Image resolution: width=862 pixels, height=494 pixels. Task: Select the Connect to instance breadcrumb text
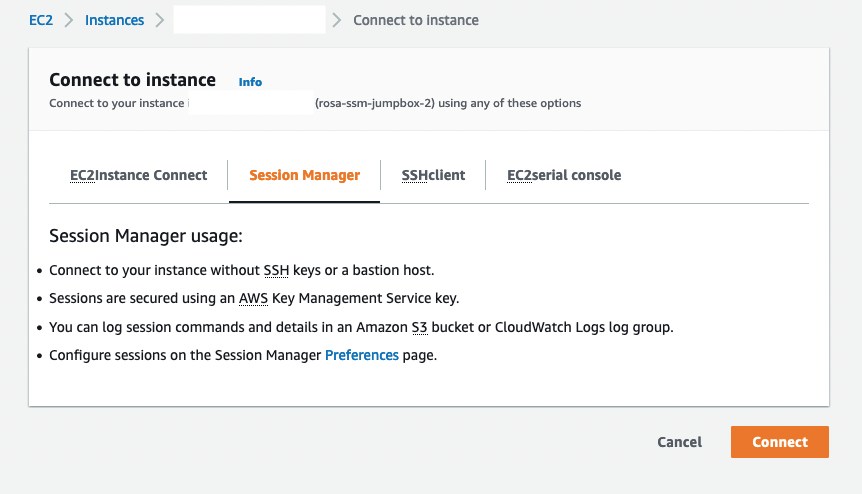click(x=416, y=20)
